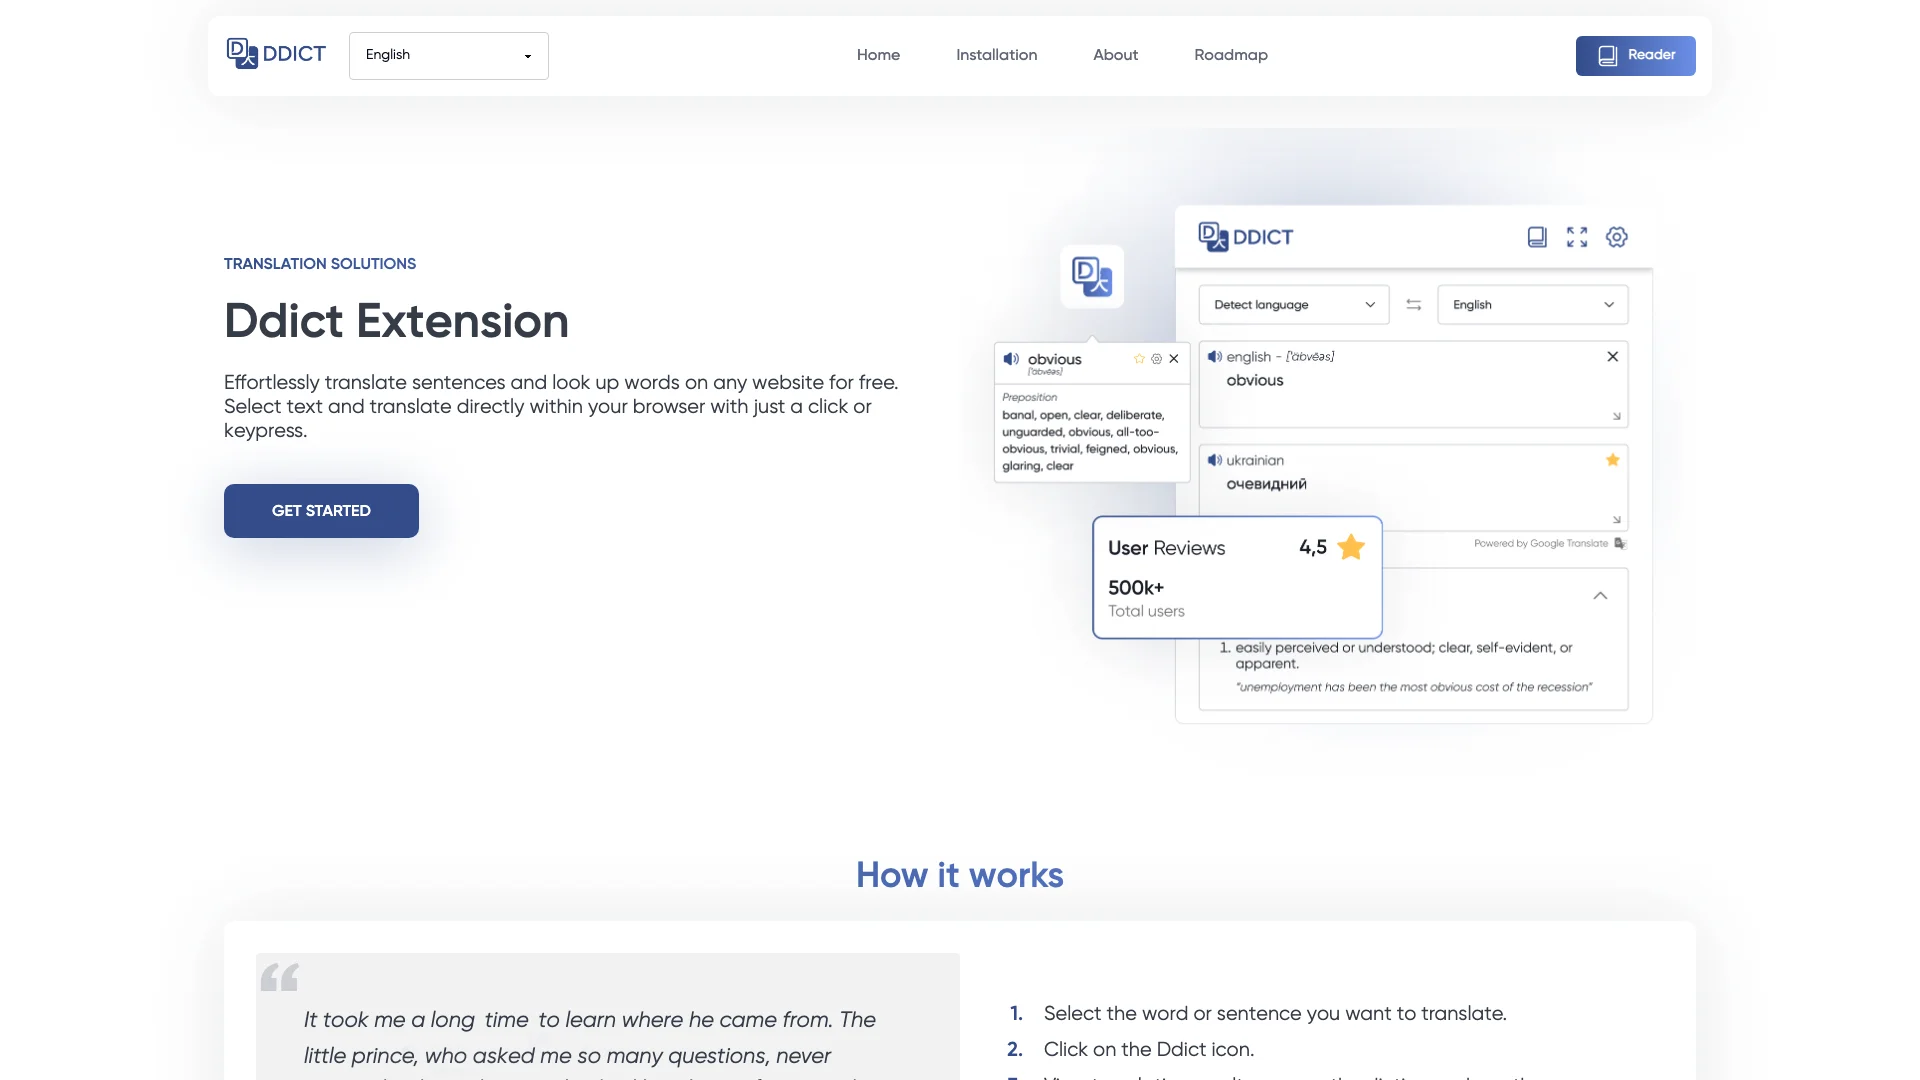The height and width of the screenshot is (1080, 1920).
Task: Click the speaker icon next to 'obvious'
Action: 1010,359
